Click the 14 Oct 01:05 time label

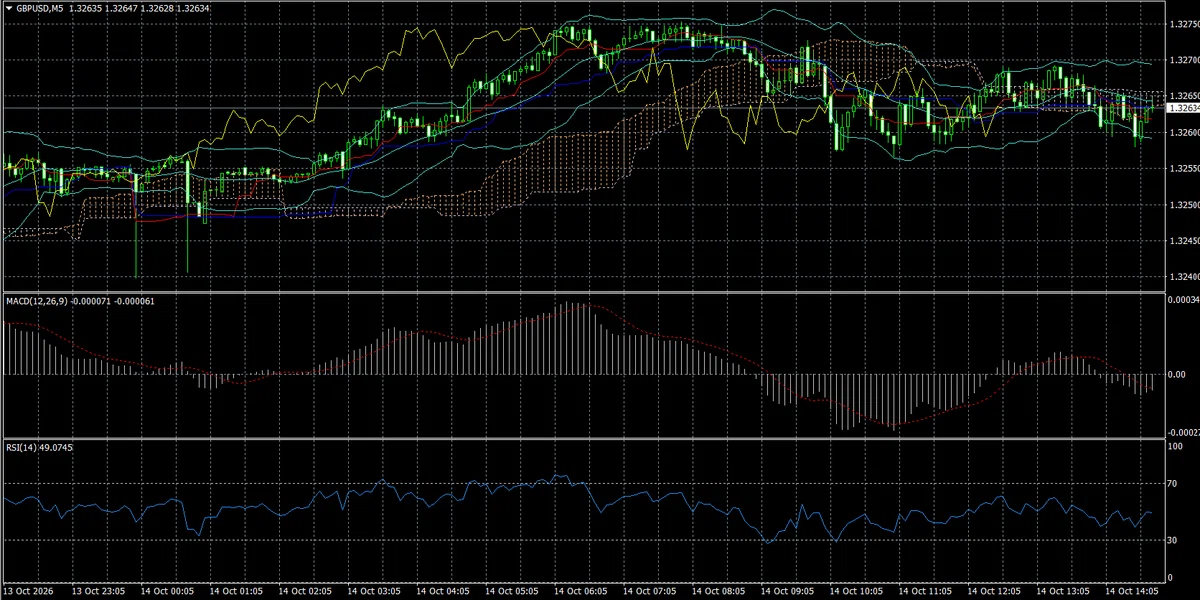(x=238, y=591)
